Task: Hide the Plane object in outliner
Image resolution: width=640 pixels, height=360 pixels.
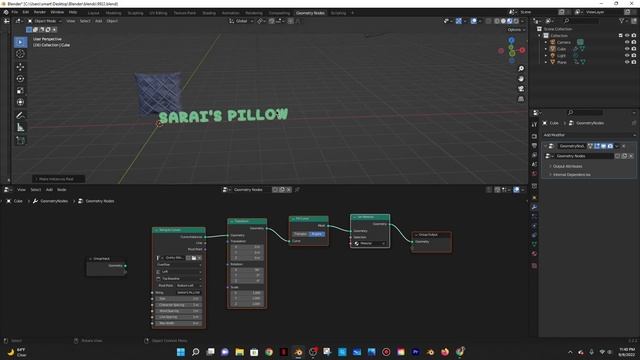Action: 627,62
